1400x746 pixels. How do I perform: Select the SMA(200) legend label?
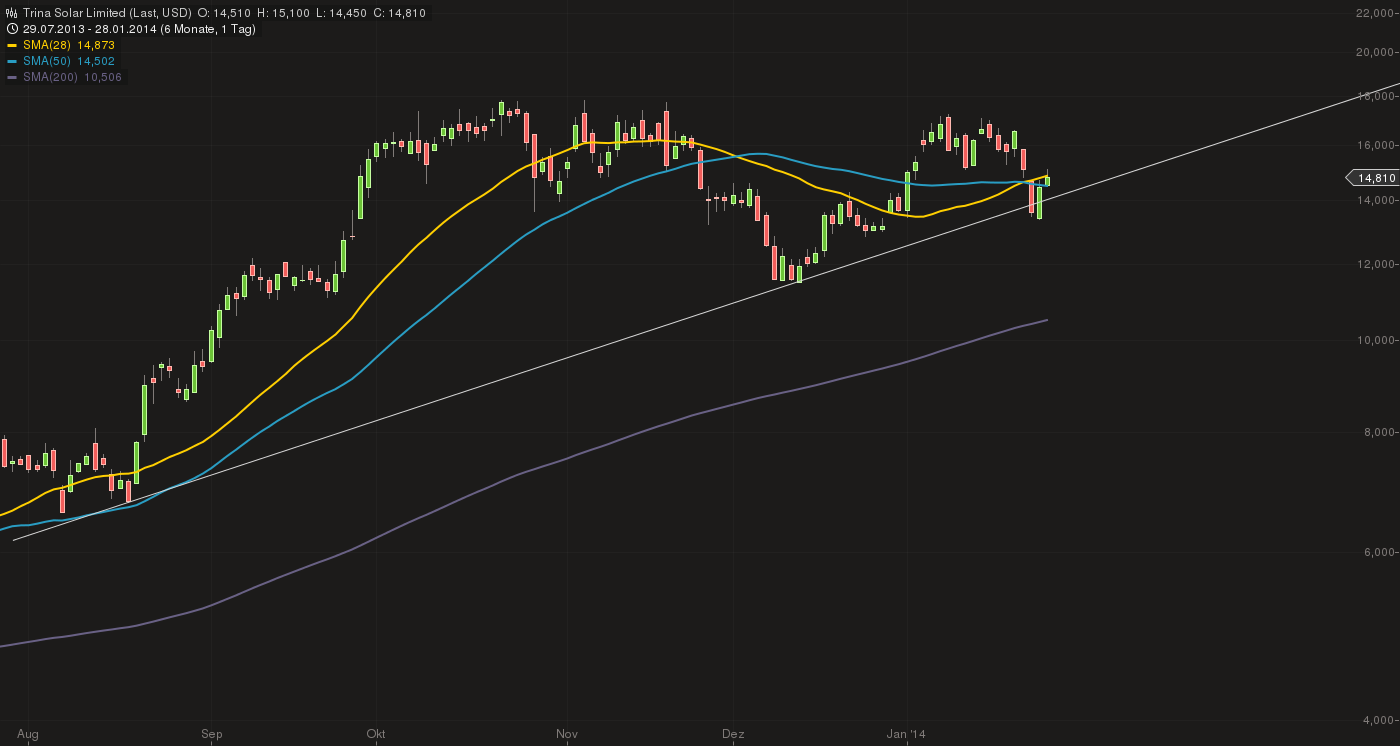click(48, 77)
